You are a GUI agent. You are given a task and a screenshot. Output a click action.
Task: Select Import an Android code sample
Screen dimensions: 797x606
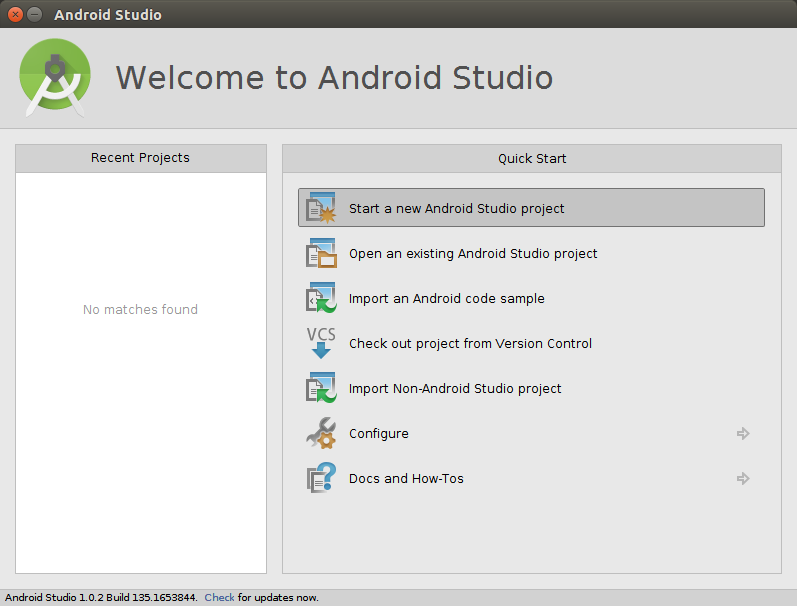coord(446,298)
